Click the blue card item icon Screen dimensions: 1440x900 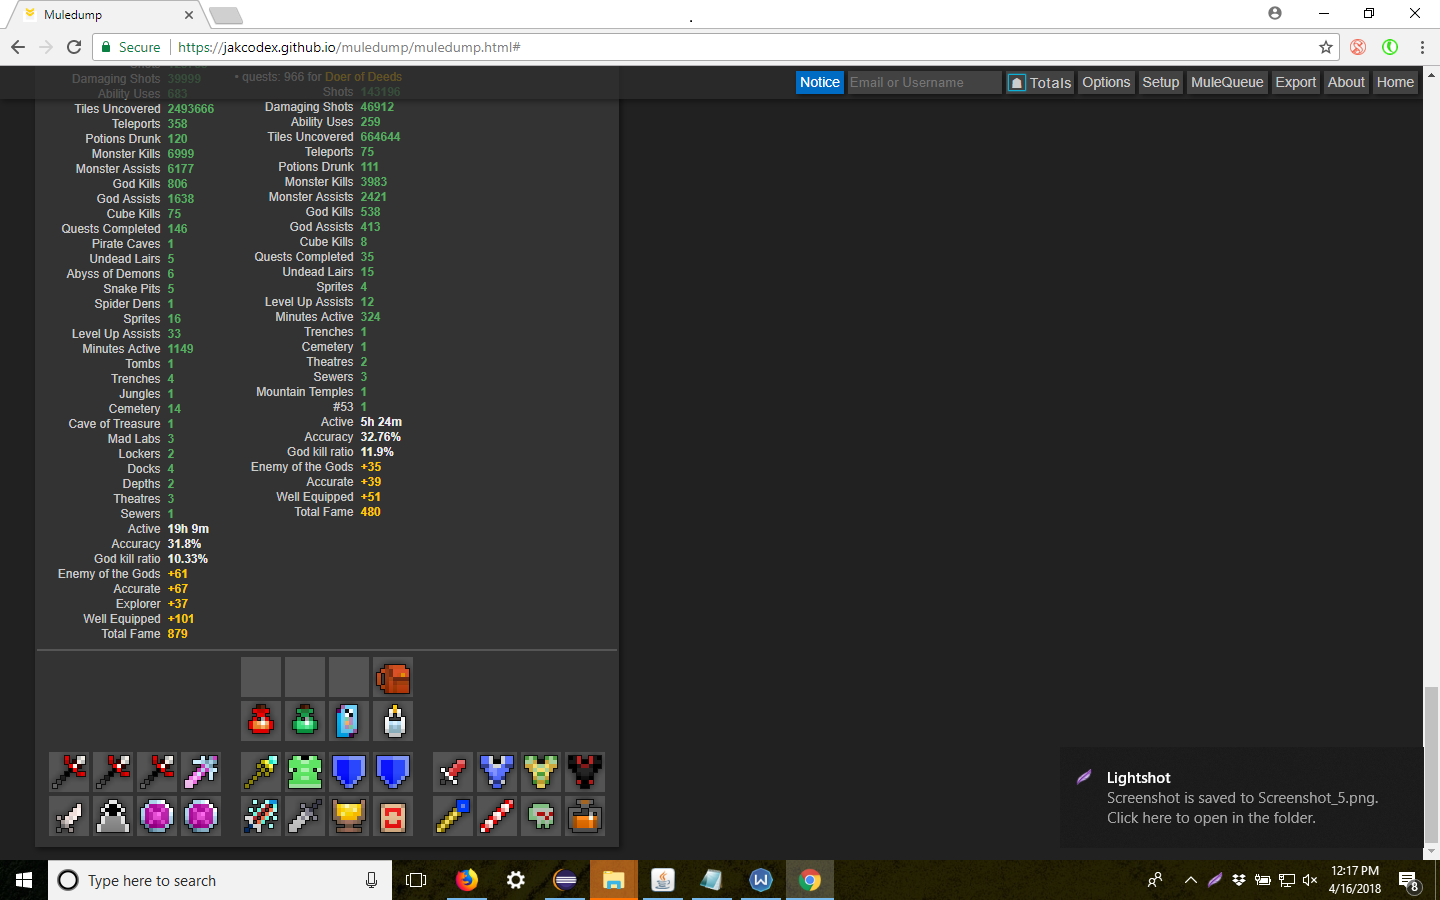[x=349, y=721]
